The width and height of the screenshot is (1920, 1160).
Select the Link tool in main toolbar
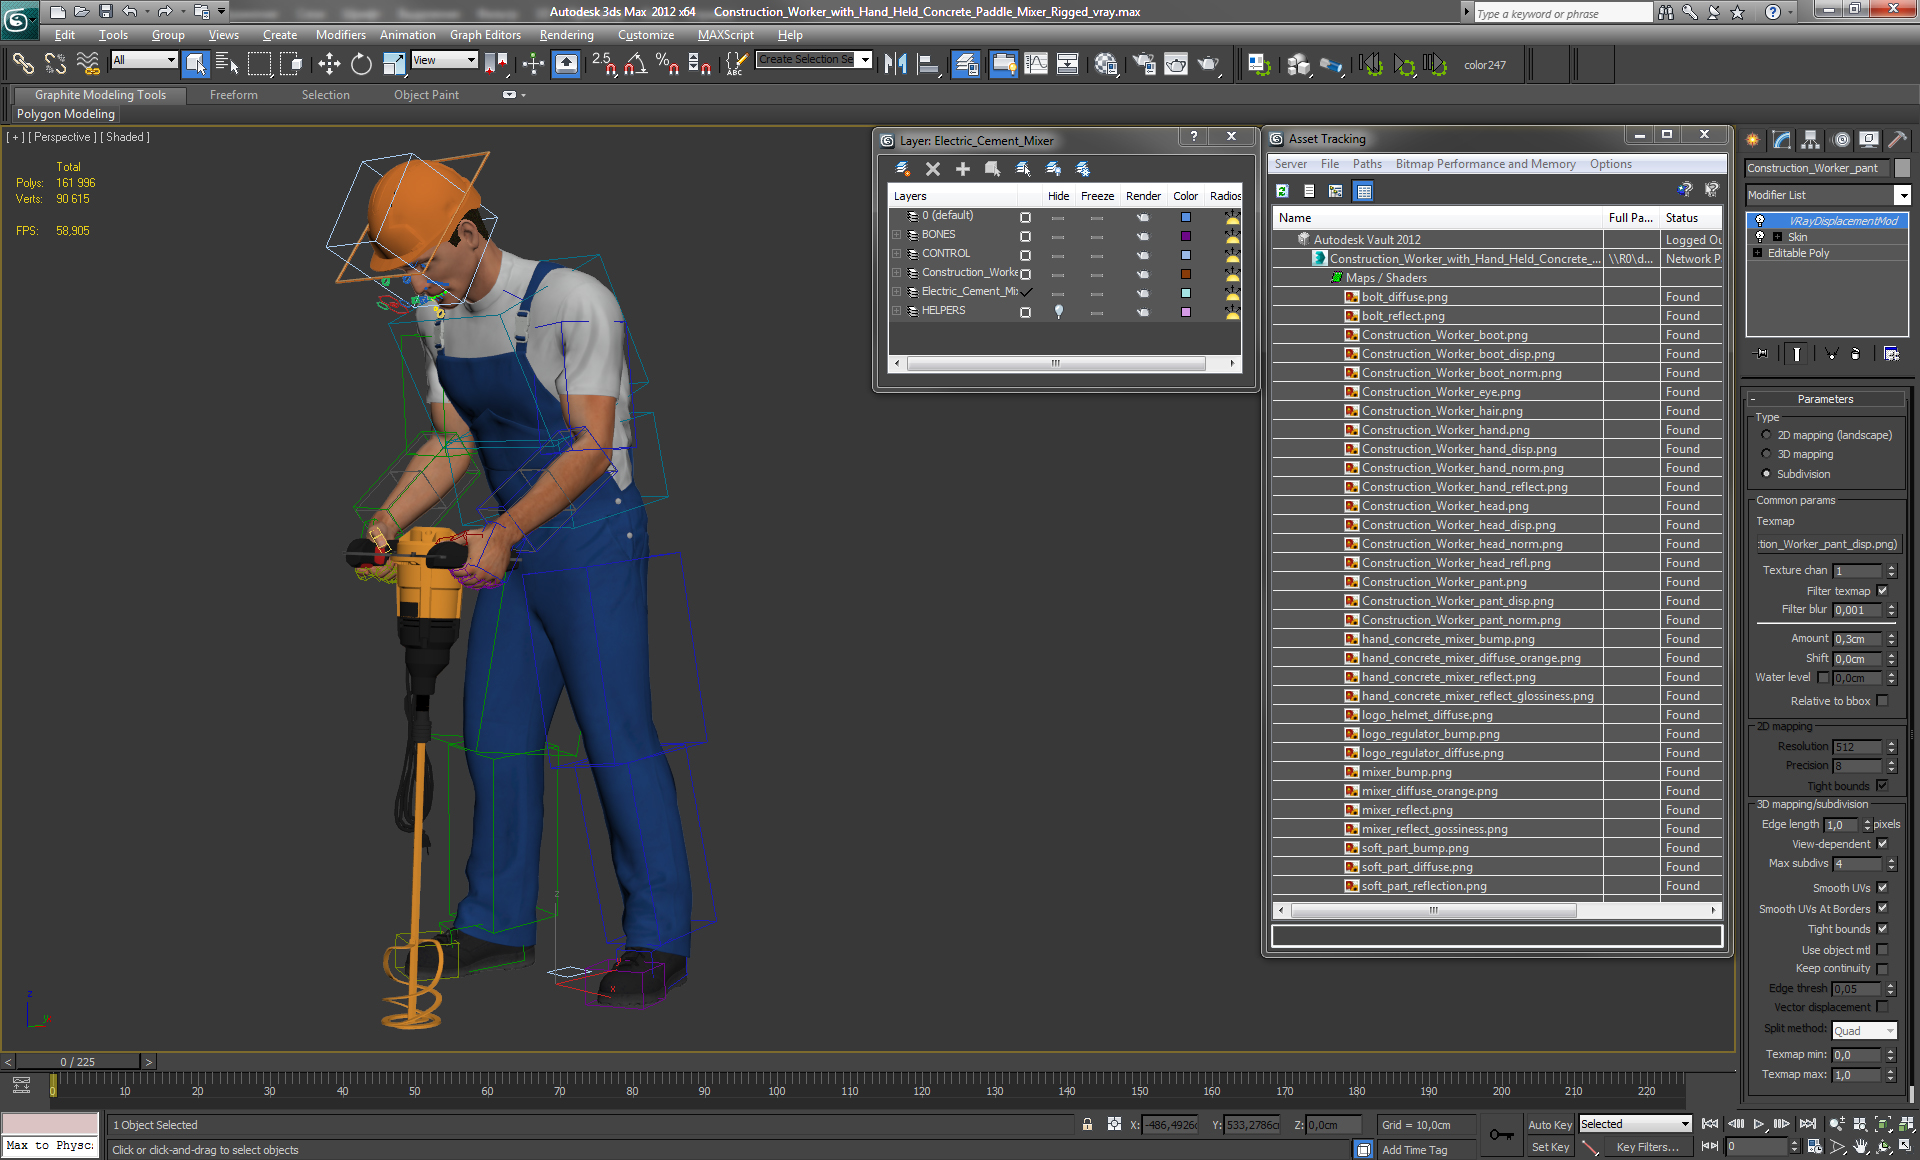click(x=23, y=64)
